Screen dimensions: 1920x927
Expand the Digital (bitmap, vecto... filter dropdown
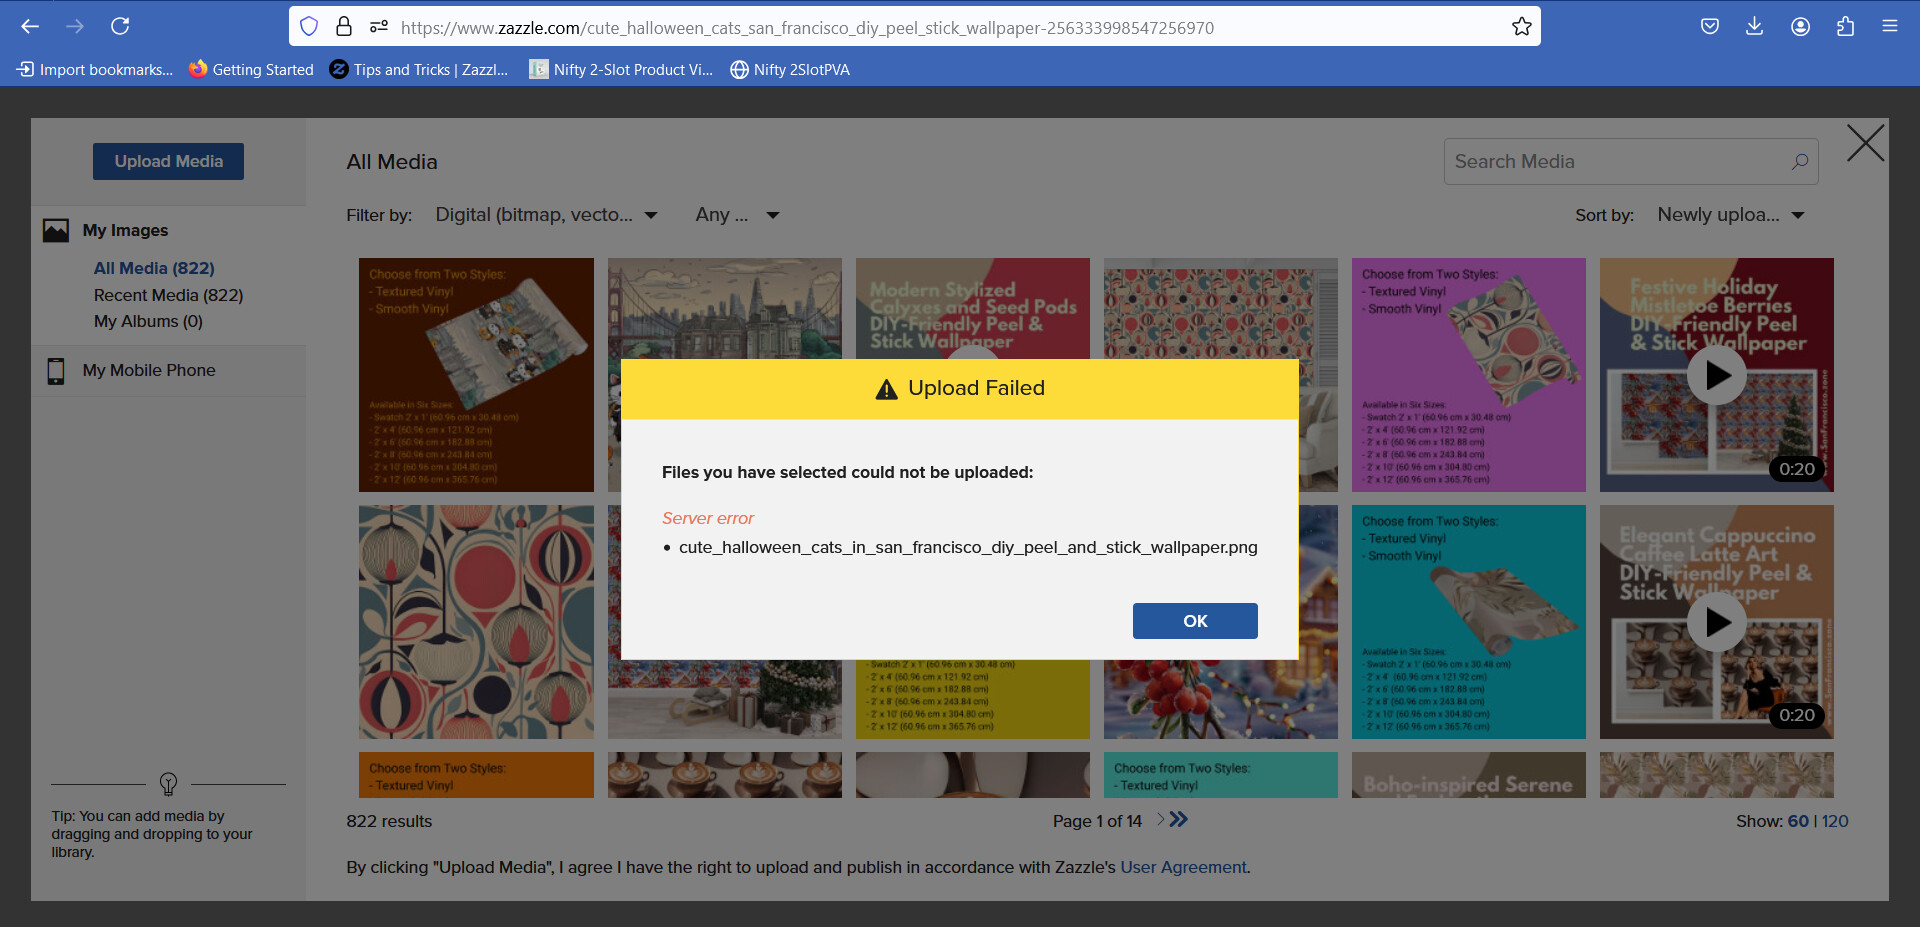click(546, 215)
